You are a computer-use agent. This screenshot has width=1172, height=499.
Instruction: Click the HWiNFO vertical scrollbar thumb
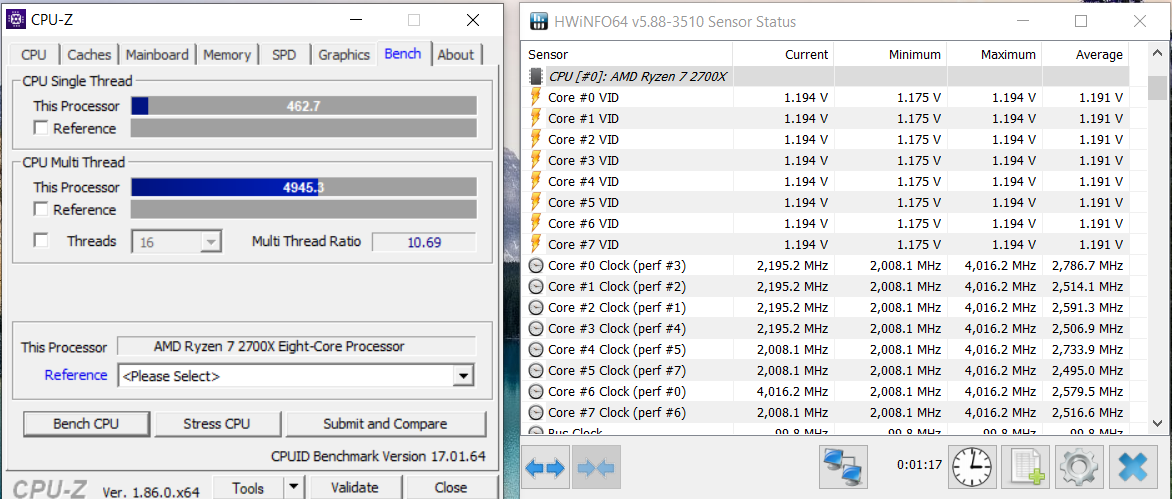coord(1156,87)
